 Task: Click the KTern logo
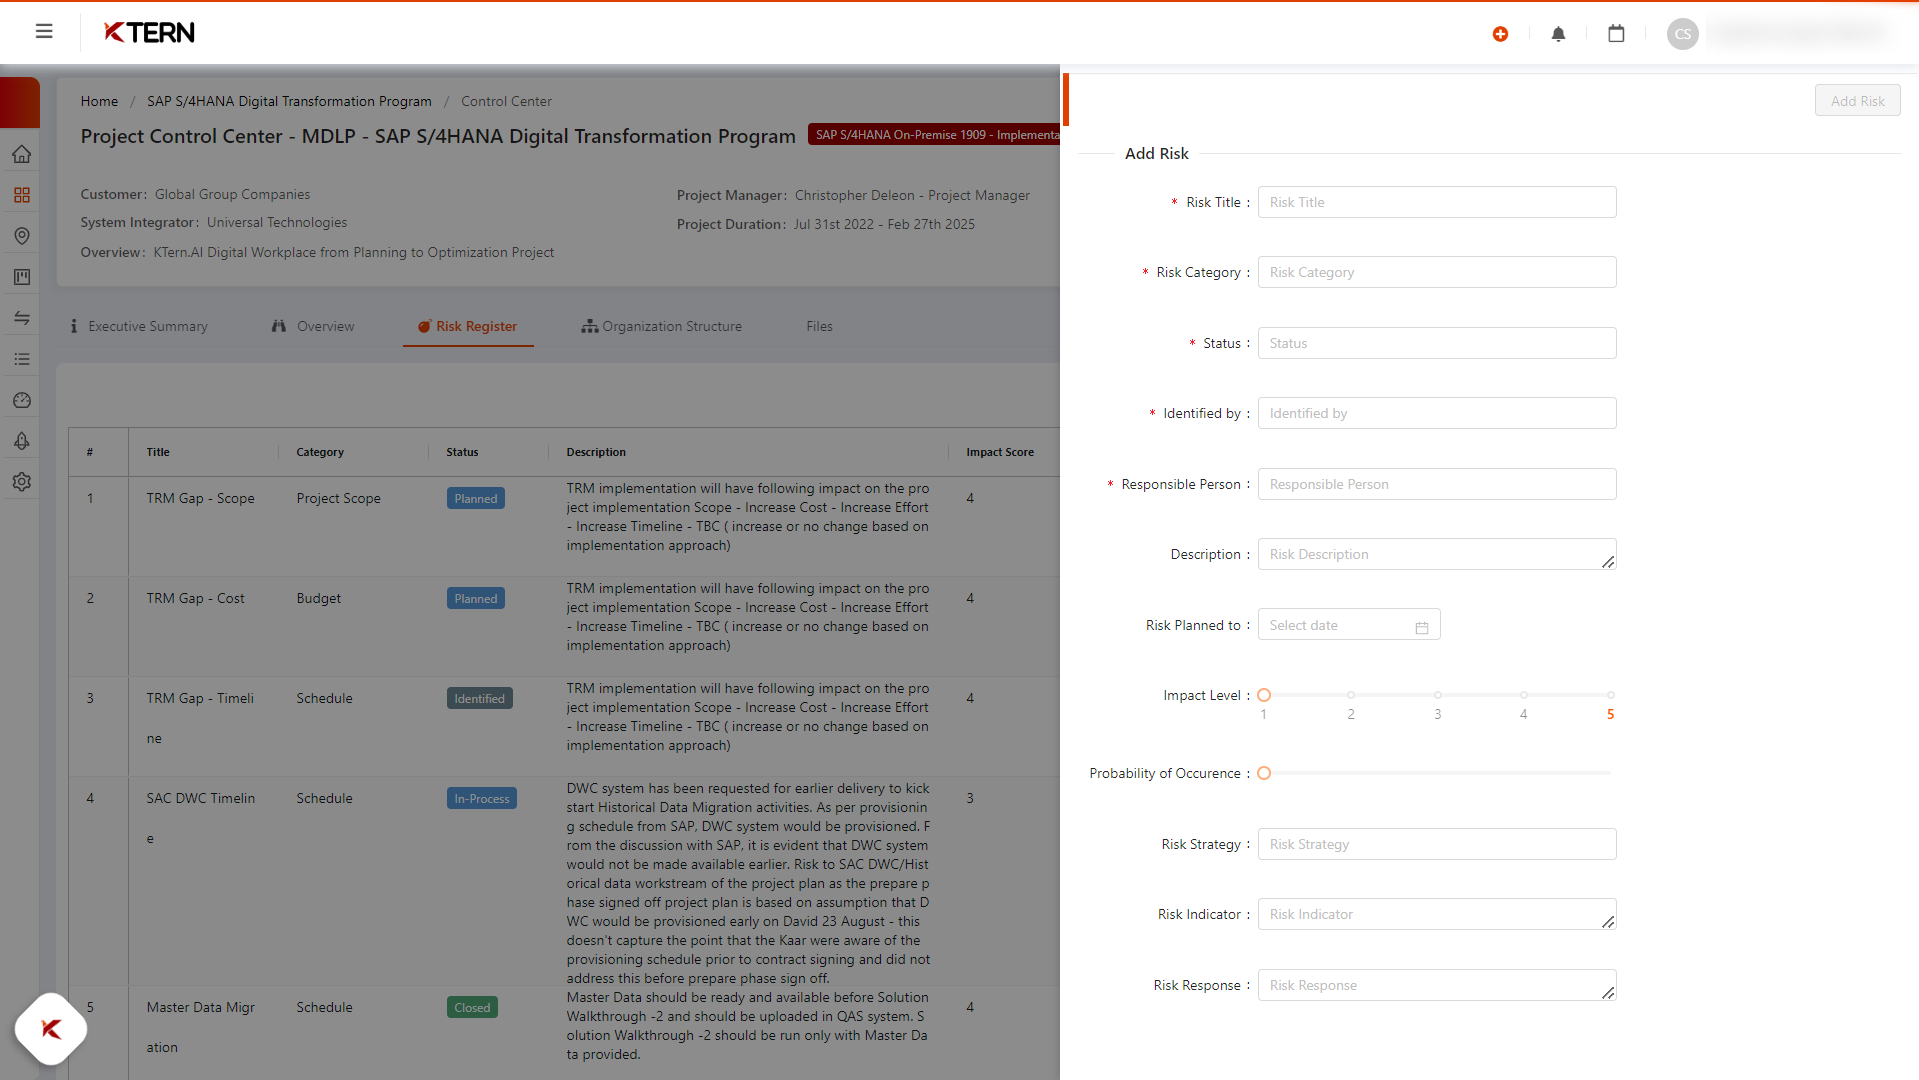click(150, 33)
